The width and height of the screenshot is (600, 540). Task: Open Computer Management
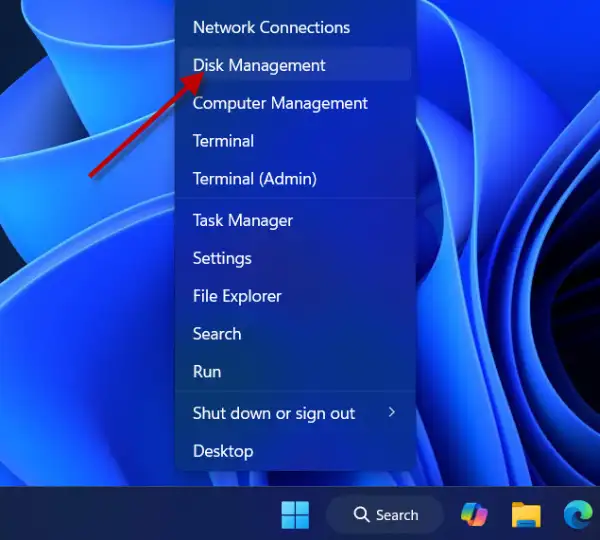click(x=295, y=103)
